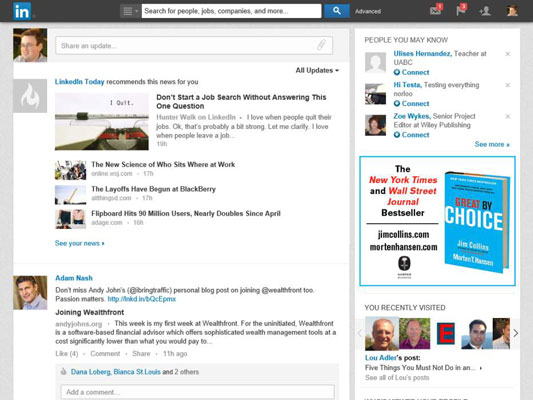Open Ulises Hernandez's profile
This screenshot has width=533, height=400.
pyautogui.click(x=423, y=54)
